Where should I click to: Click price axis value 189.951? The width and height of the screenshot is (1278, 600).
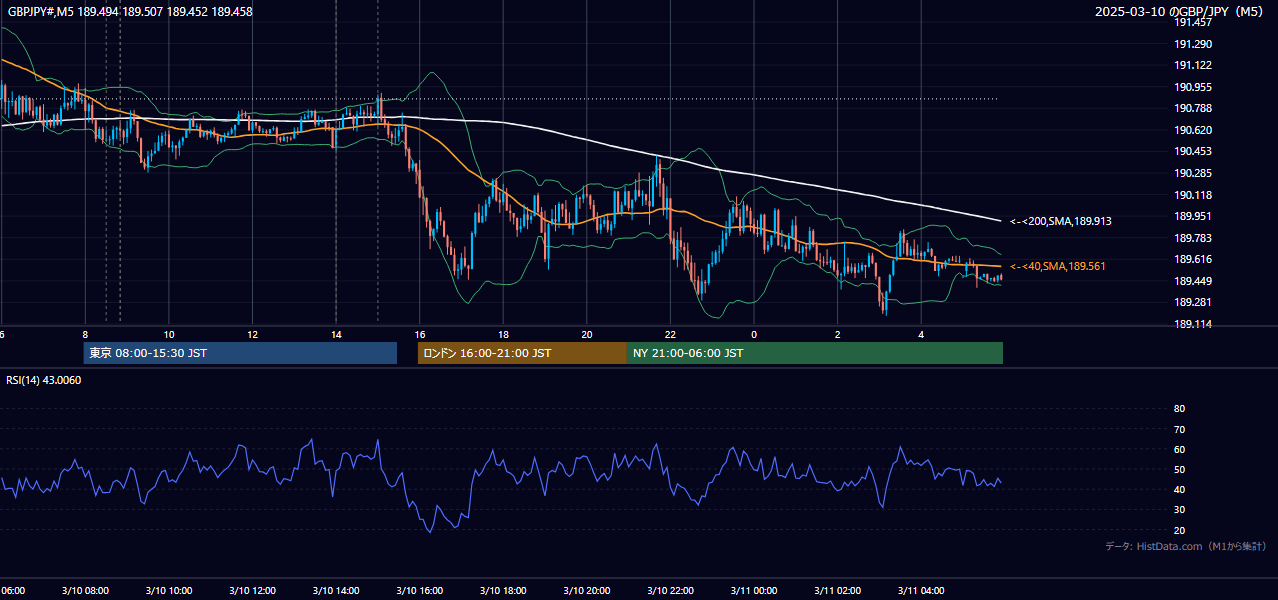click(1193, 216)
